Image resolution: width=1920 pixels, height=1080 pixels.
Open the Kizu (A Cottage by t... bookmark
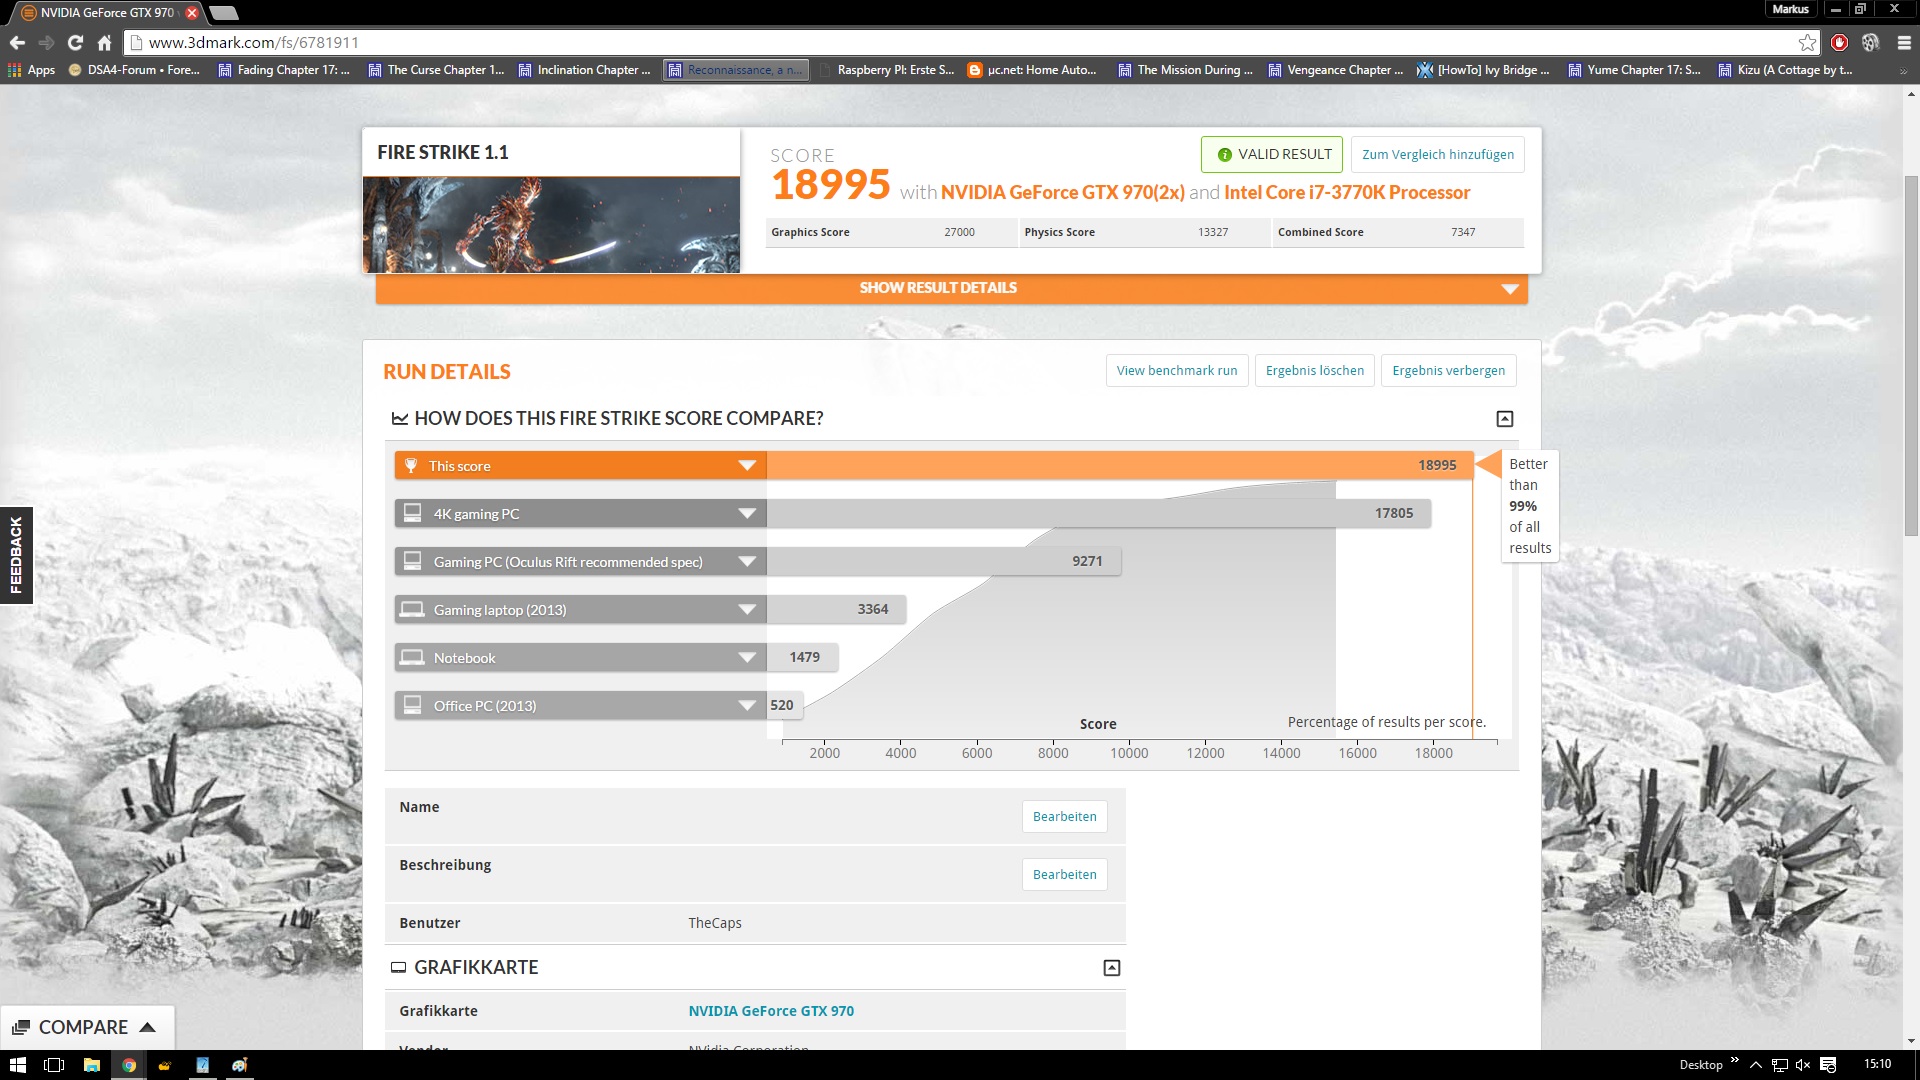point(1785,70)
